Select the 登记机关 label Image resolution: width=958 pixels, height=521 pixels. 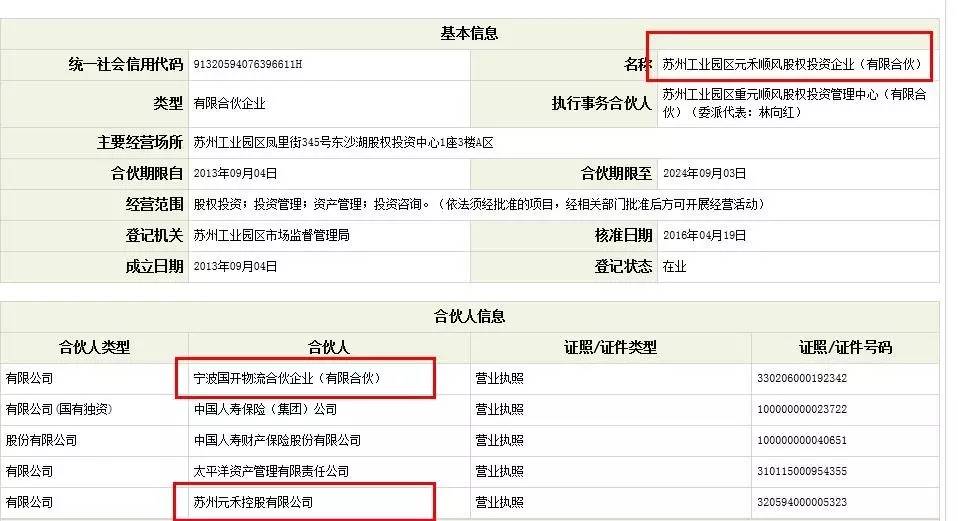(x=155, y=235)
